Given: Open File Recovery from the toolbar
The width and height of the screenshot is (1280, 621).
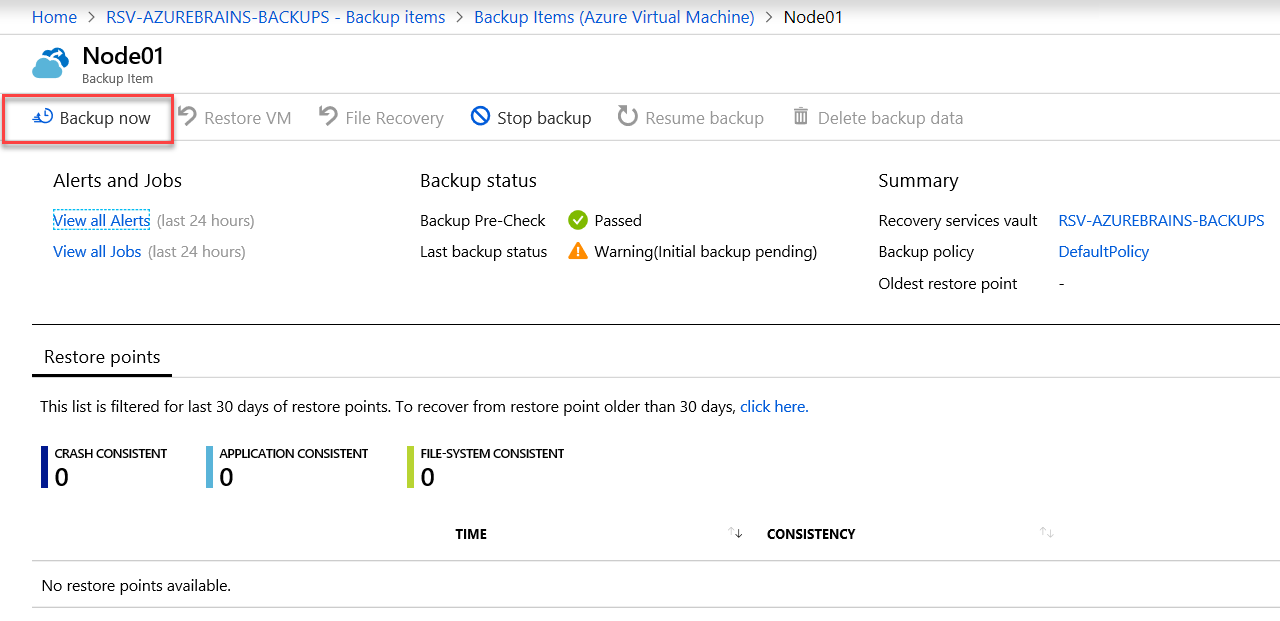Looking at the screenshot, I should click(x=327, y=117).
